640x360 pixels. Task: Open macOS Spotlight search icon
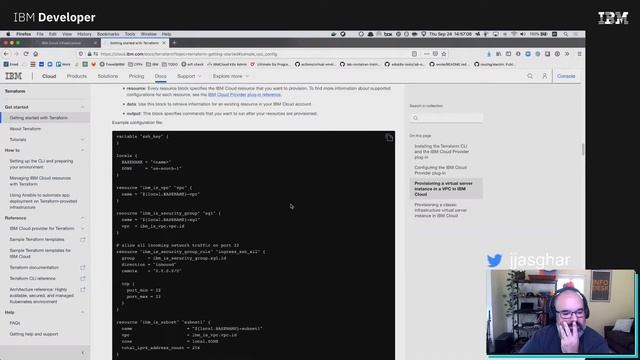click(x=566, y=34)
